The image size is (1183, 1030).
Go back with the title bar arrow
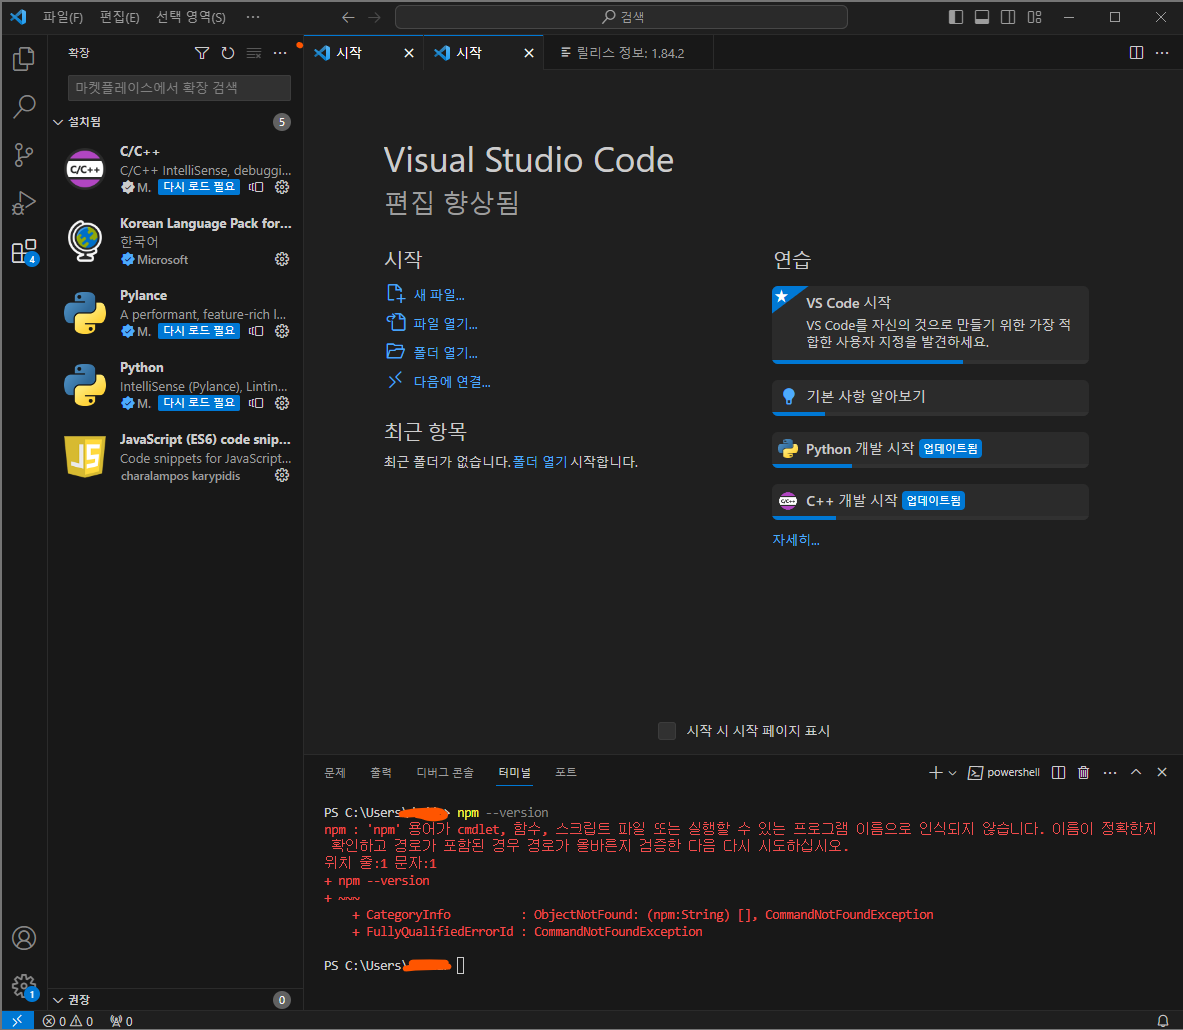click(x=348, y=17)
